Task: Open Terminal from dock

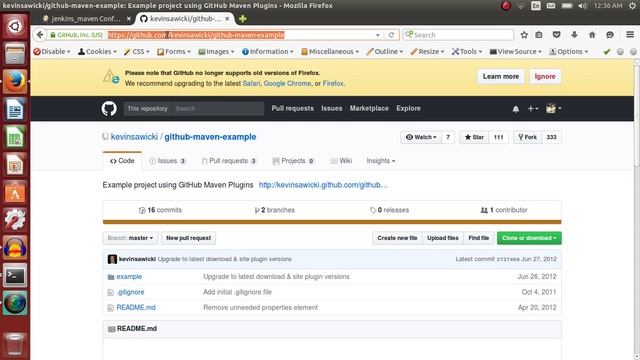Action: [x=15, y=275]
